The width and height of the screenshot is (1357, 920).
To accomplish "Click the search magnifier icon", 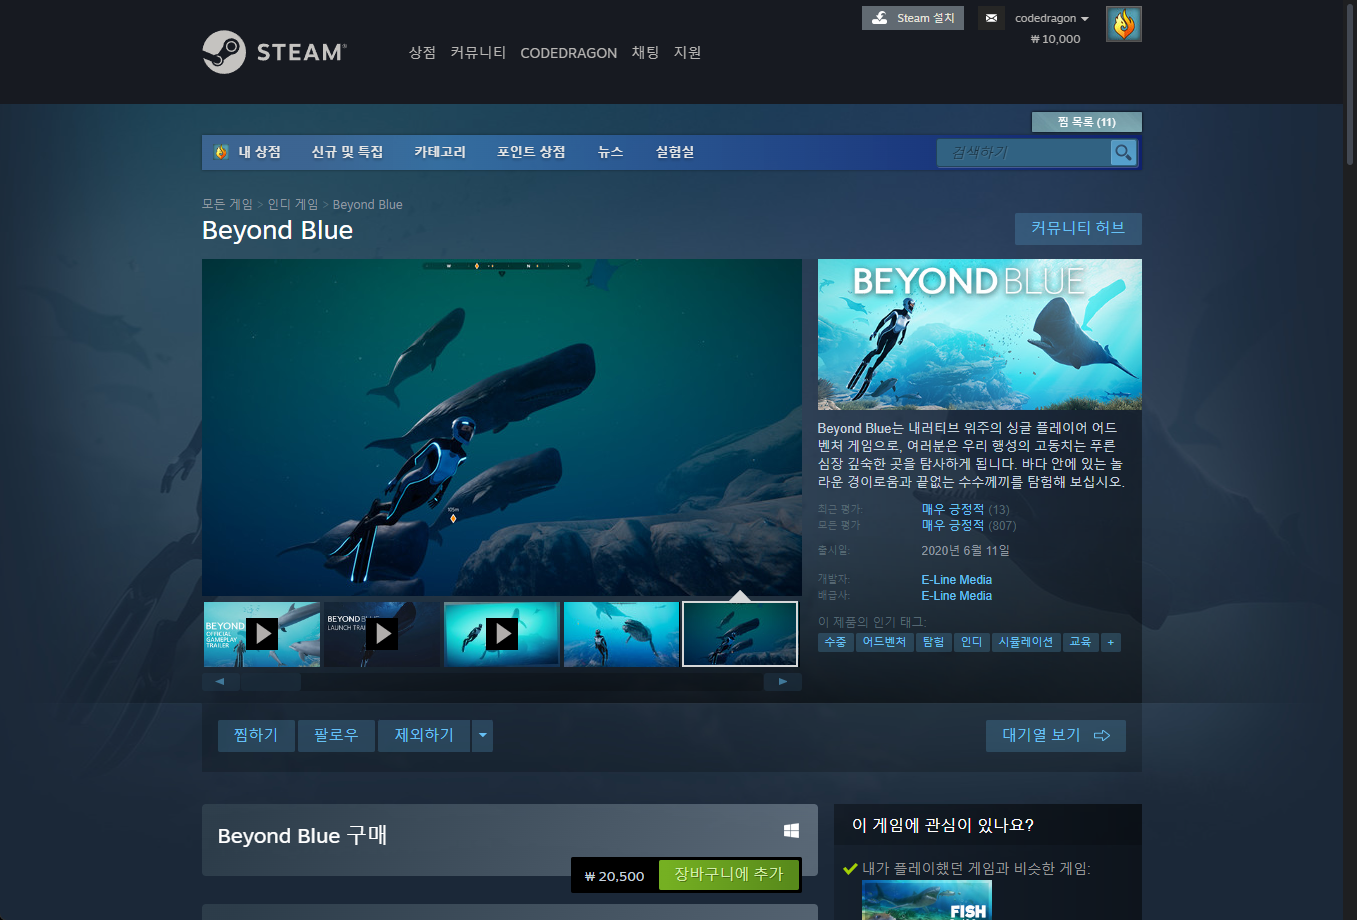I will point(1123,152).
